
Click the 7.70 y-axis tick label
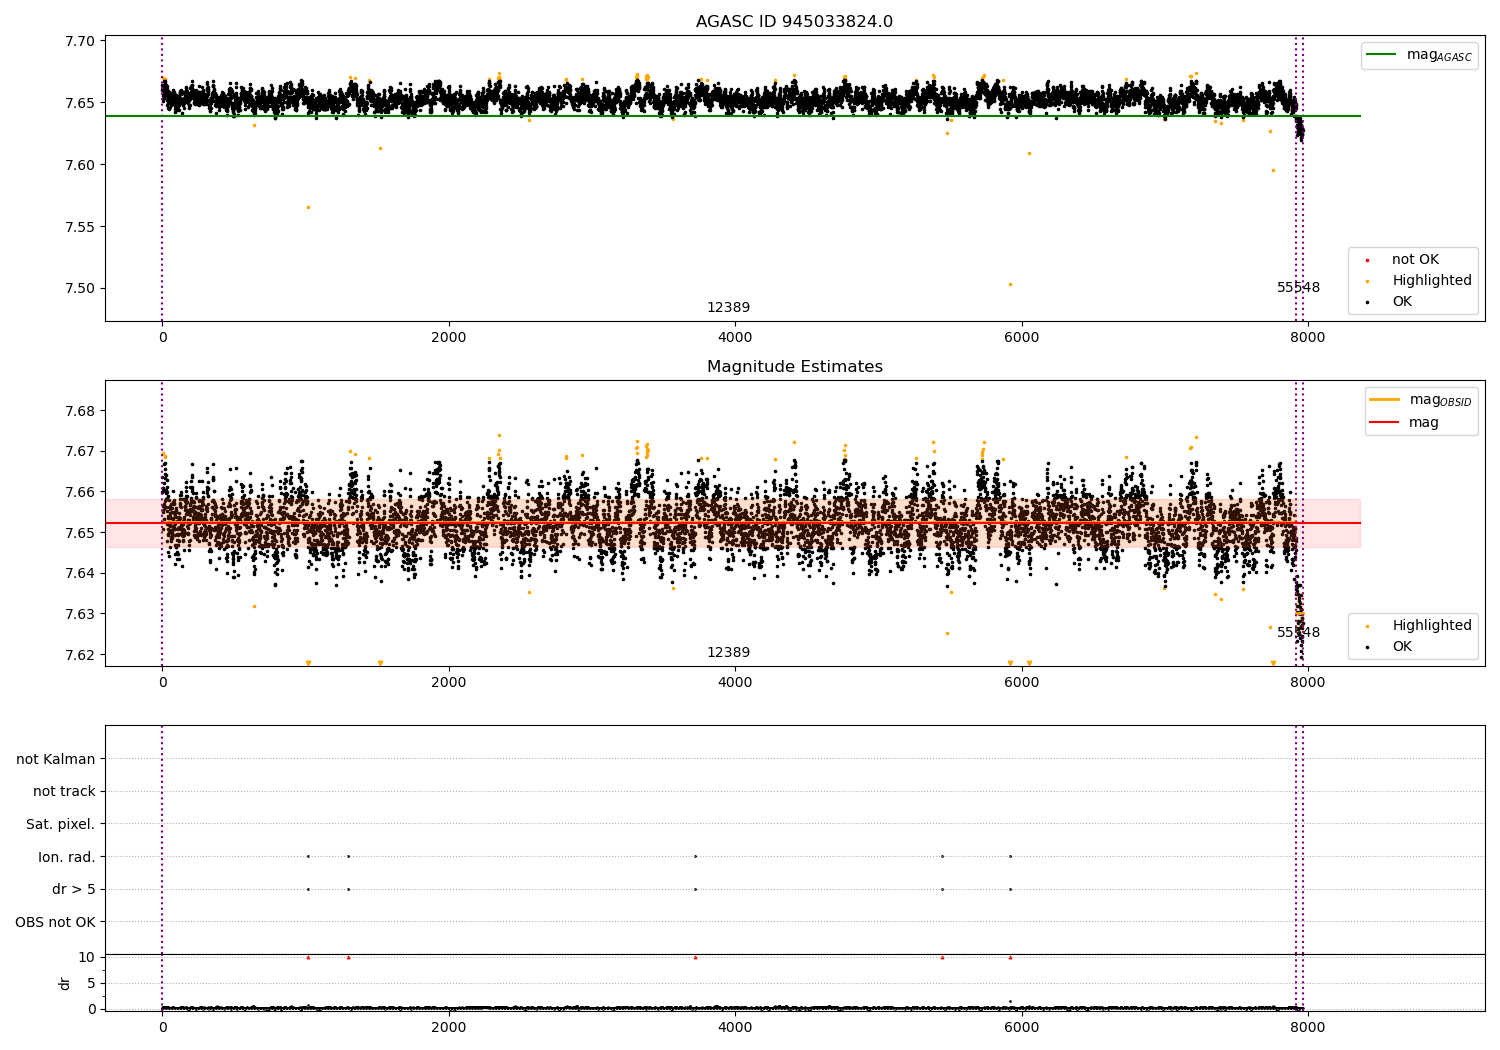click(80, 41)
